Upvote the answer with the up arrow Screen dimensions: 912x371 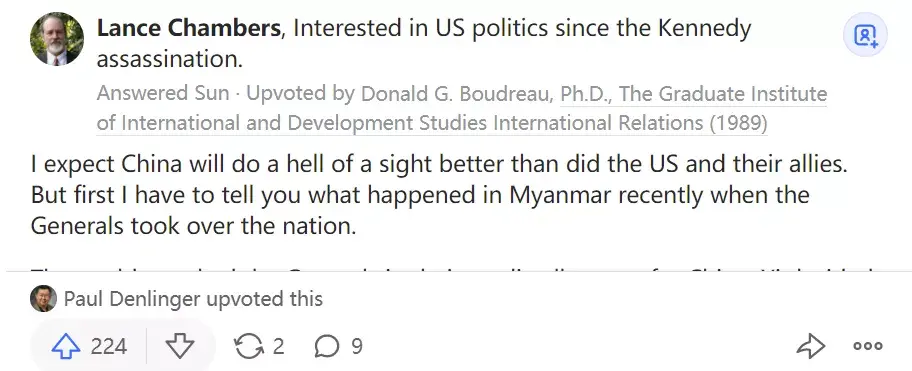pos(65,347)
